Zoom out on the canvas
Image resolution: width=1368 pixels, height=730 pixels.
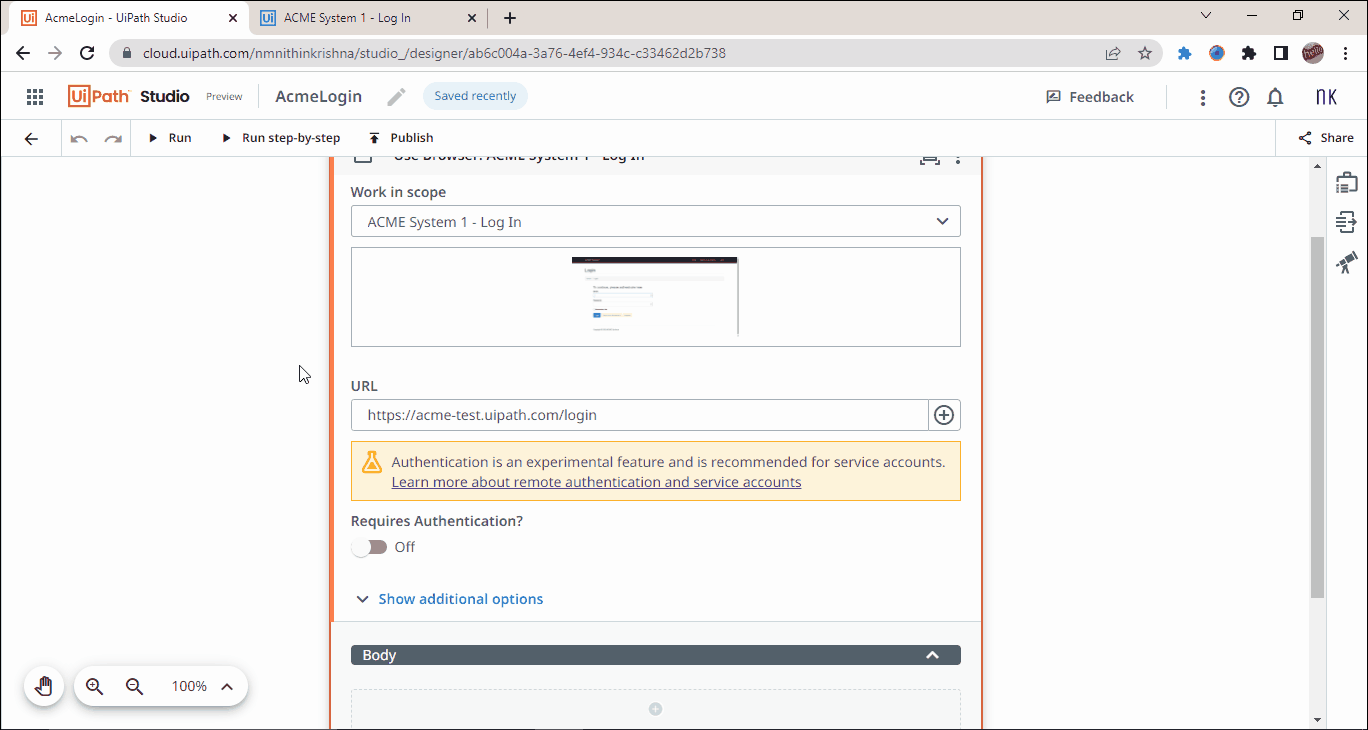click(134, 686)
